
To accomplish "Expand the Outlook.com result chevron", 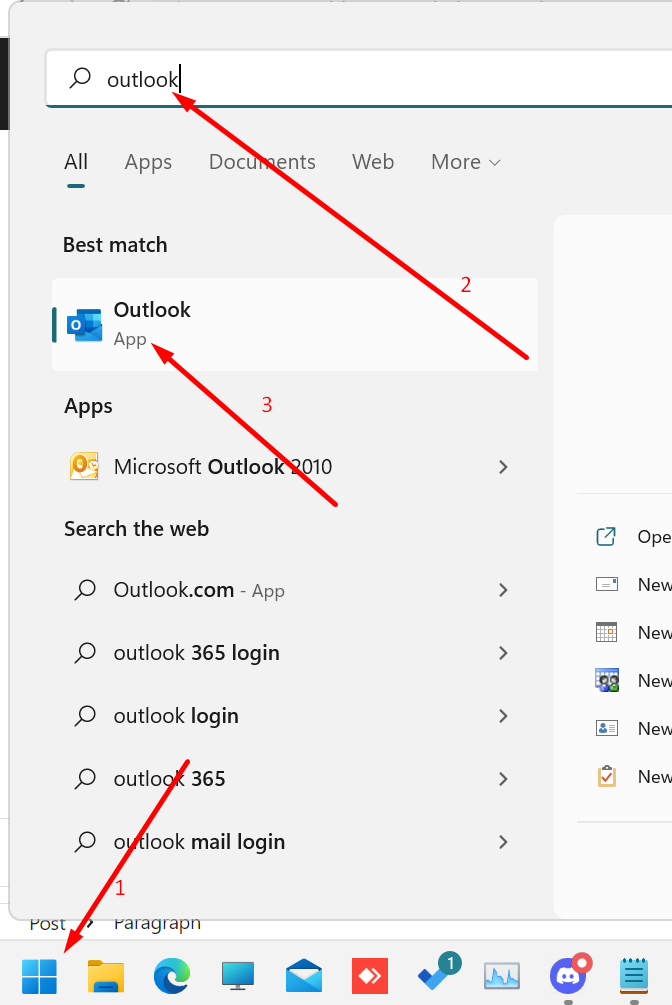I will coord(503,590).
